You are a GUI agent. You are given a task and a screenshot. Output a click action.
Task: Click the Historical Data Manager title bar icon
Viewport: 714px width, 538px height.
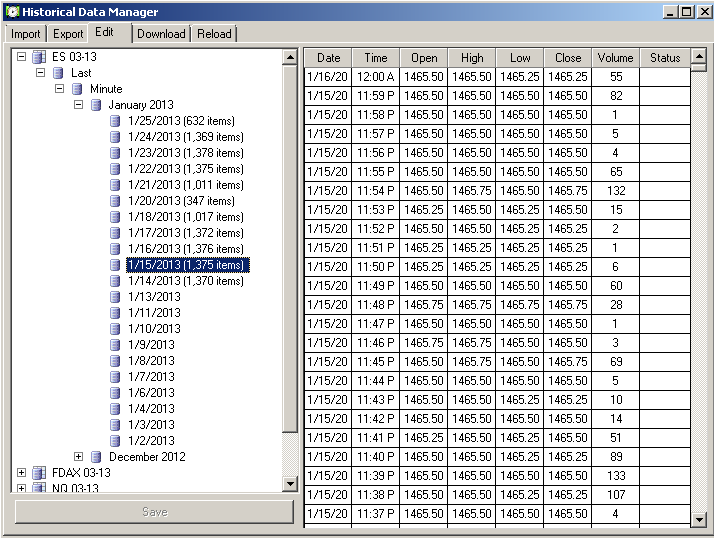pyautogui.click(x=12, y=11)
